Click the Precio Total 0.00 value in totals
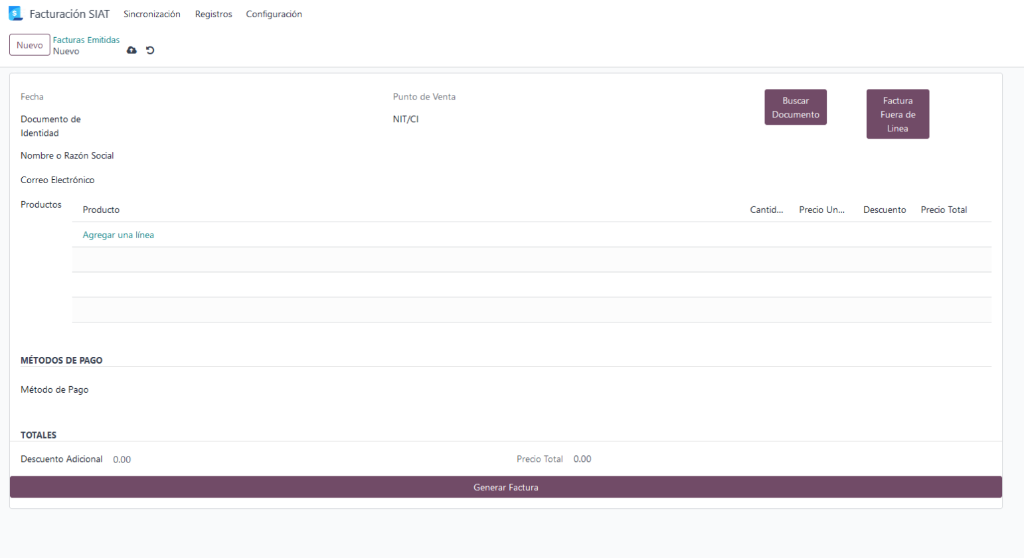Image resolution: width=1024 pixels, height=558 pixels. [x=583, y=459]
